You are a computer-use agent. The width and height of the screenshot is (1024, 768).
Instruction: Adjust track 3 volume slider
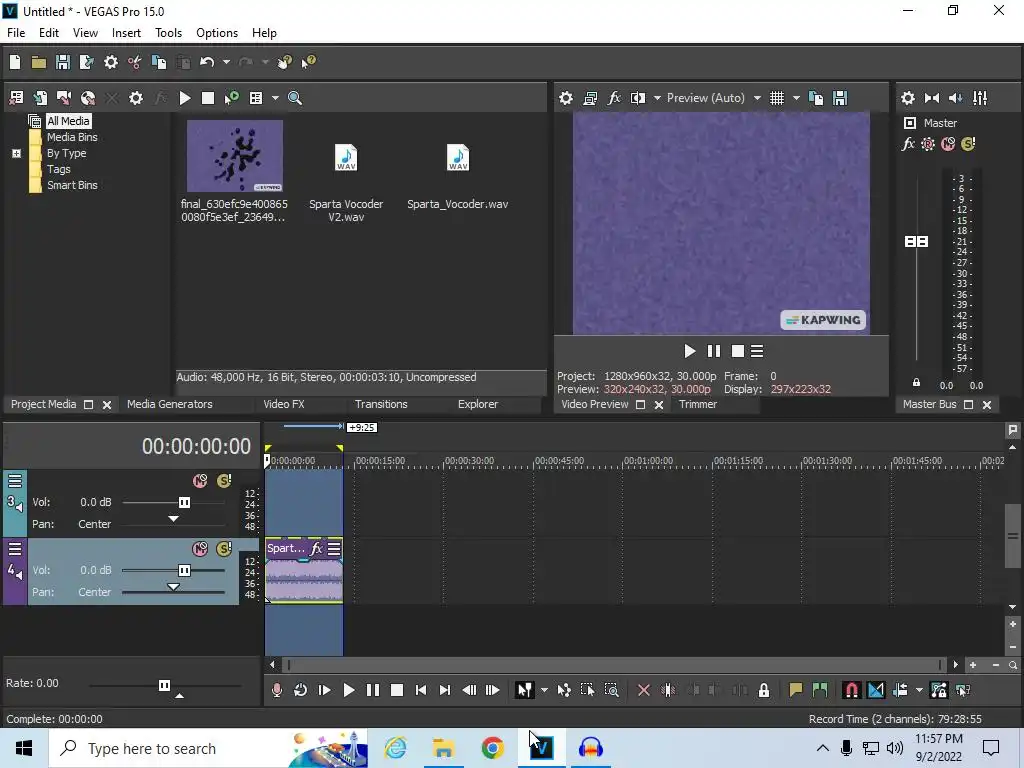[184, 502]
